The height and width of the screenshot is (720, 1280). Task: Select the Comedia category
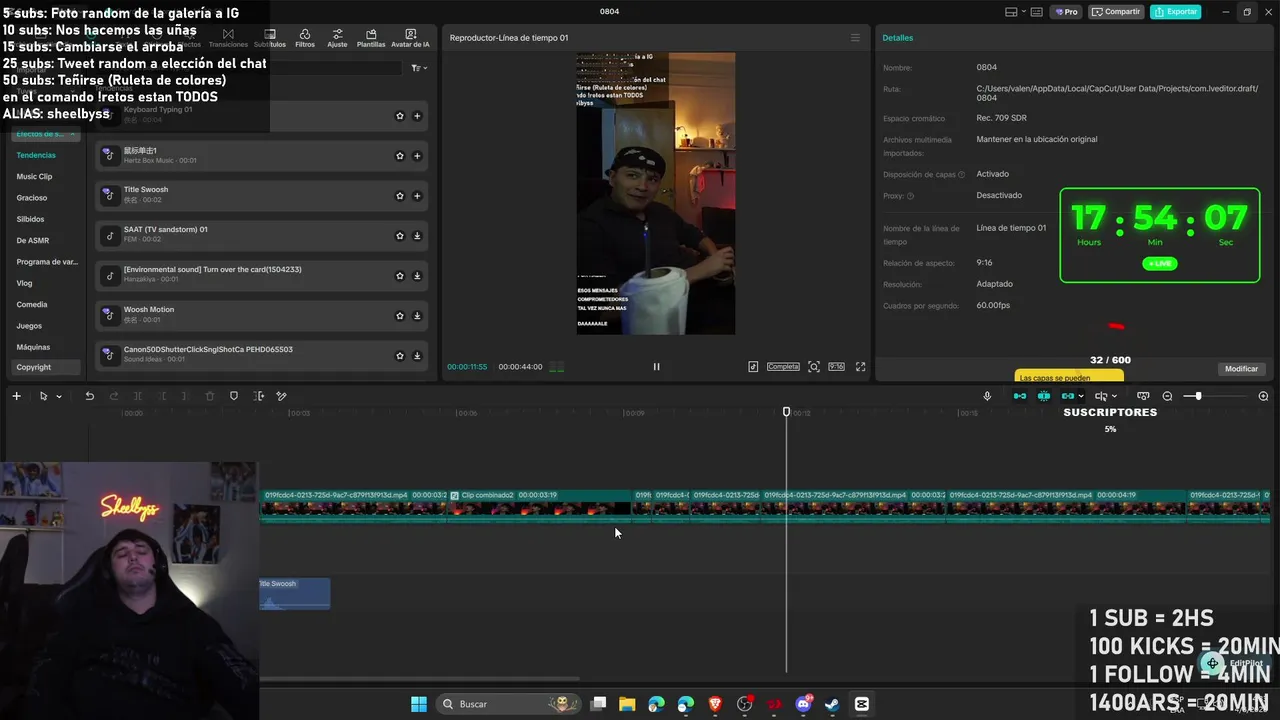32,305
